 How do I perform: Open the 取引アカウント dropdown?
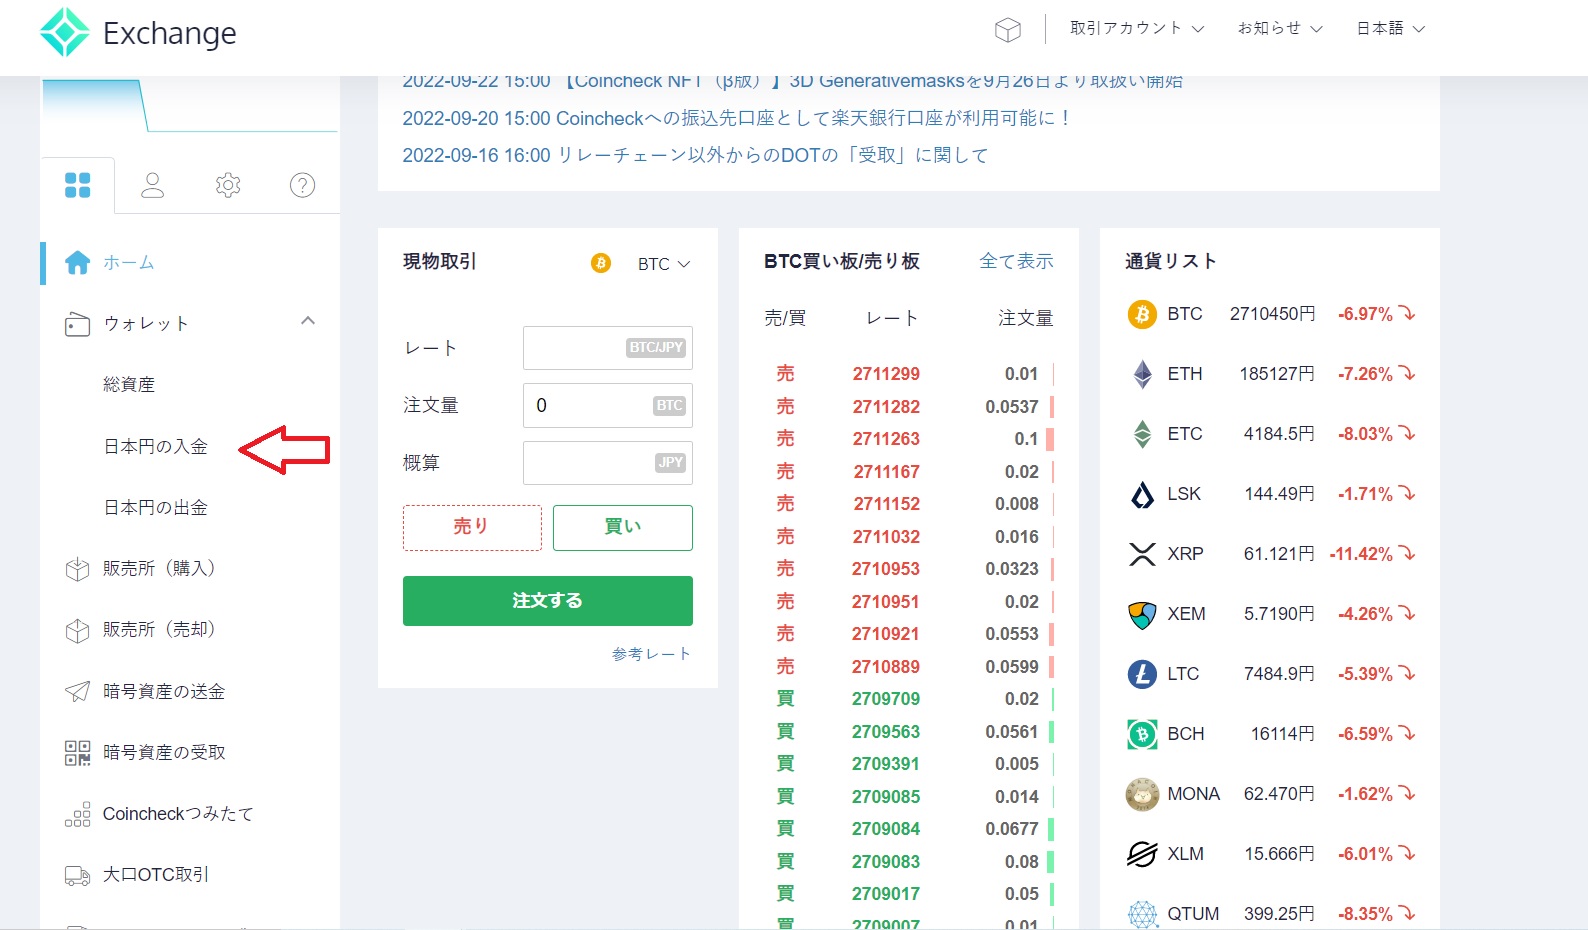[x=1137, y=28]
